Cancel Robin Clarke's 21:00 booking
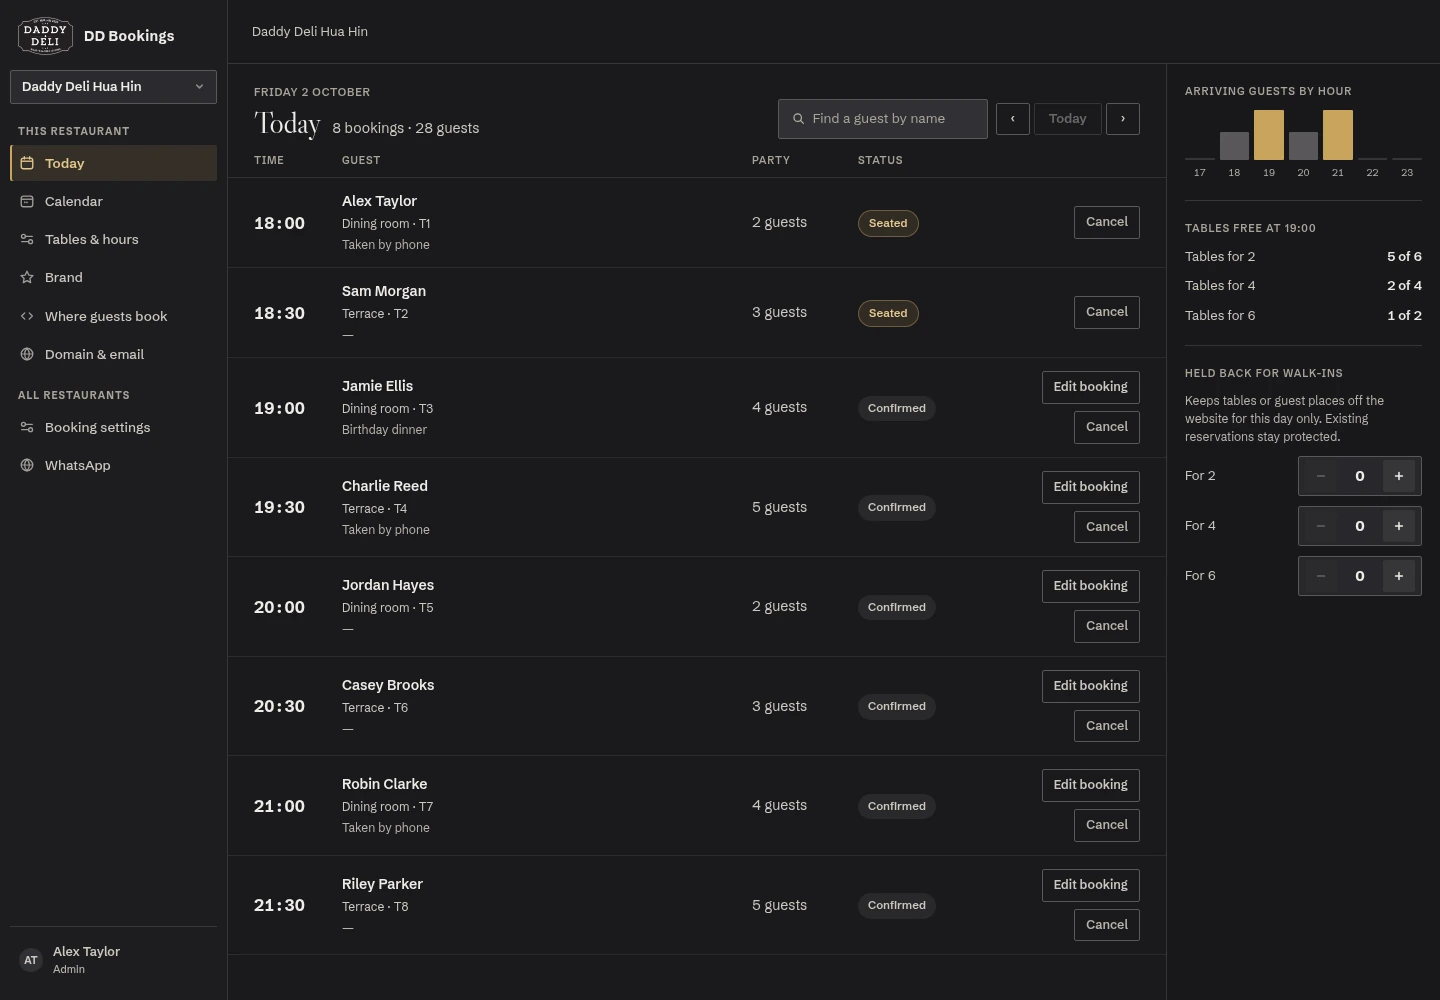 pyautogui.click(x=1107, y=825)
